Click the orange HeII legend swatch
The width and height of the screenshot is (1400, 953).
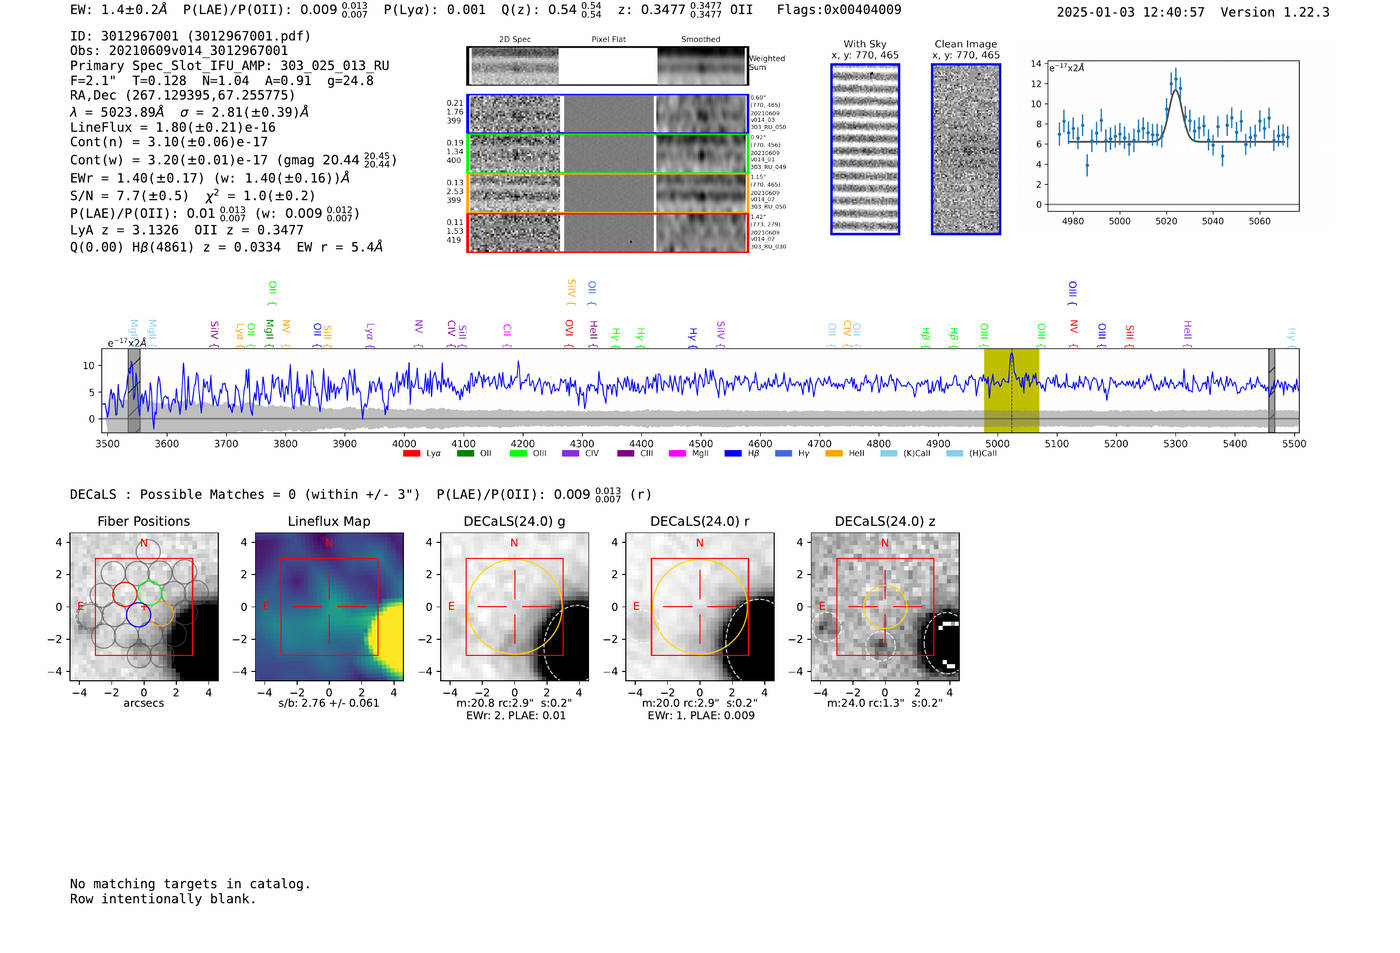coord(834,453)
